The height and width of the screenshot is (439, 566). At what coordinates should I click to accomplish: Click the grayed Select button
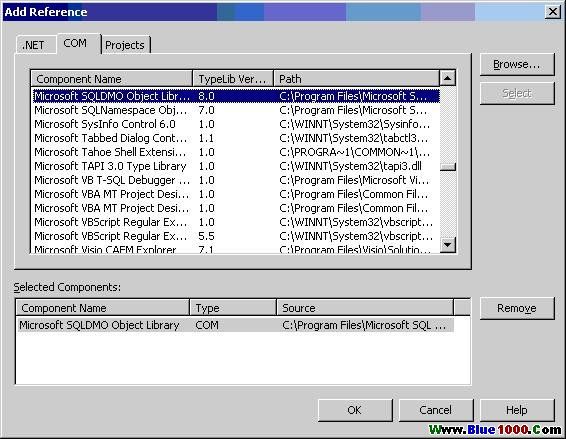click(x=517, y=93)
